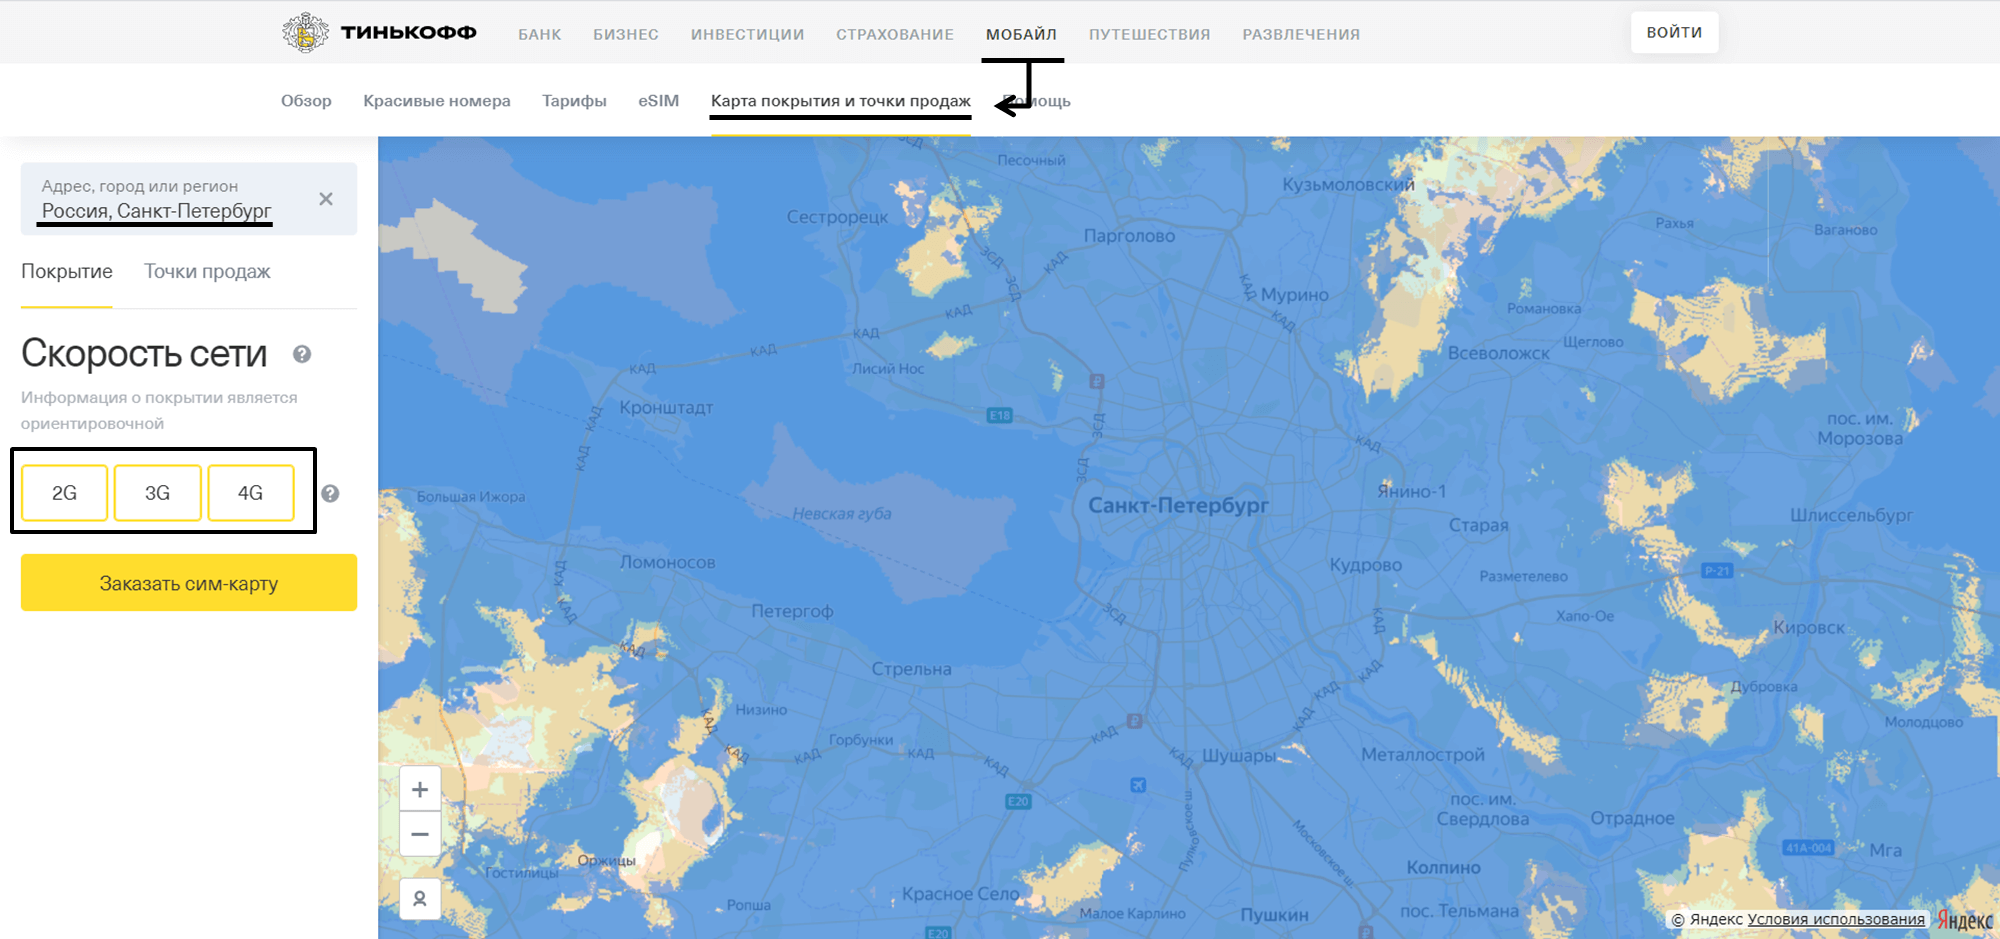Zoom out the map with minus button
Image resolution: width=2000 pixels, height=939 pixels.
pos(420,834)
